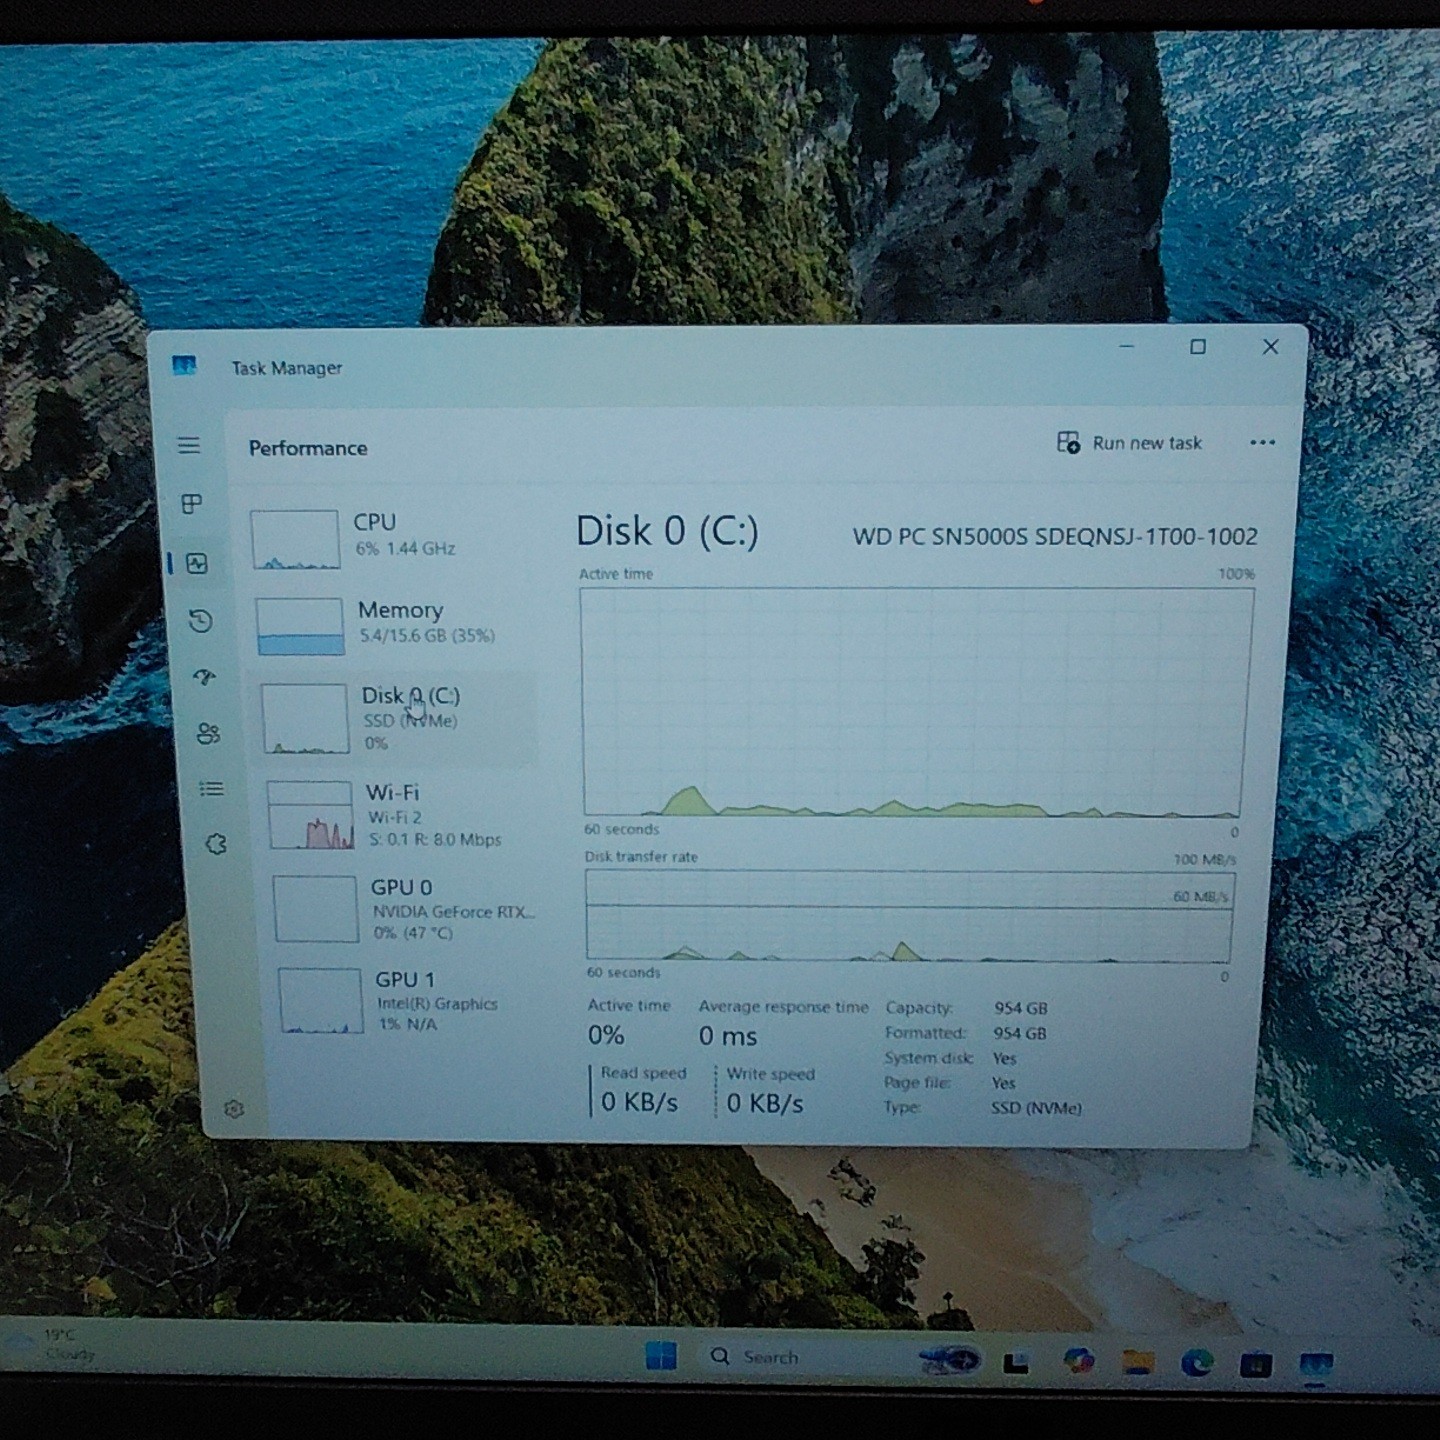Open Startup apps from the sidebar
This screenshot has height=1440, width=1440.
point(204,677)
